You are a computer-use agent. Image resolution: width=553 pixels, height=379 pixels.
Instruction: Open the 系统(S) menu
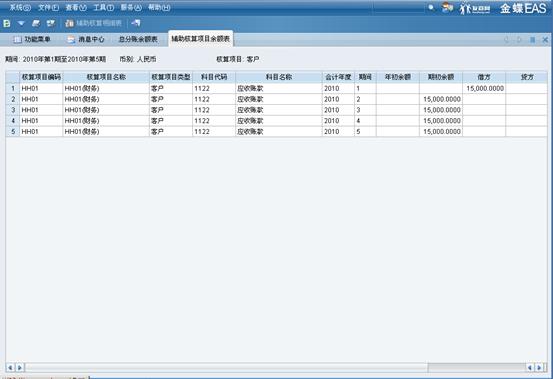(x=20, y=7)
